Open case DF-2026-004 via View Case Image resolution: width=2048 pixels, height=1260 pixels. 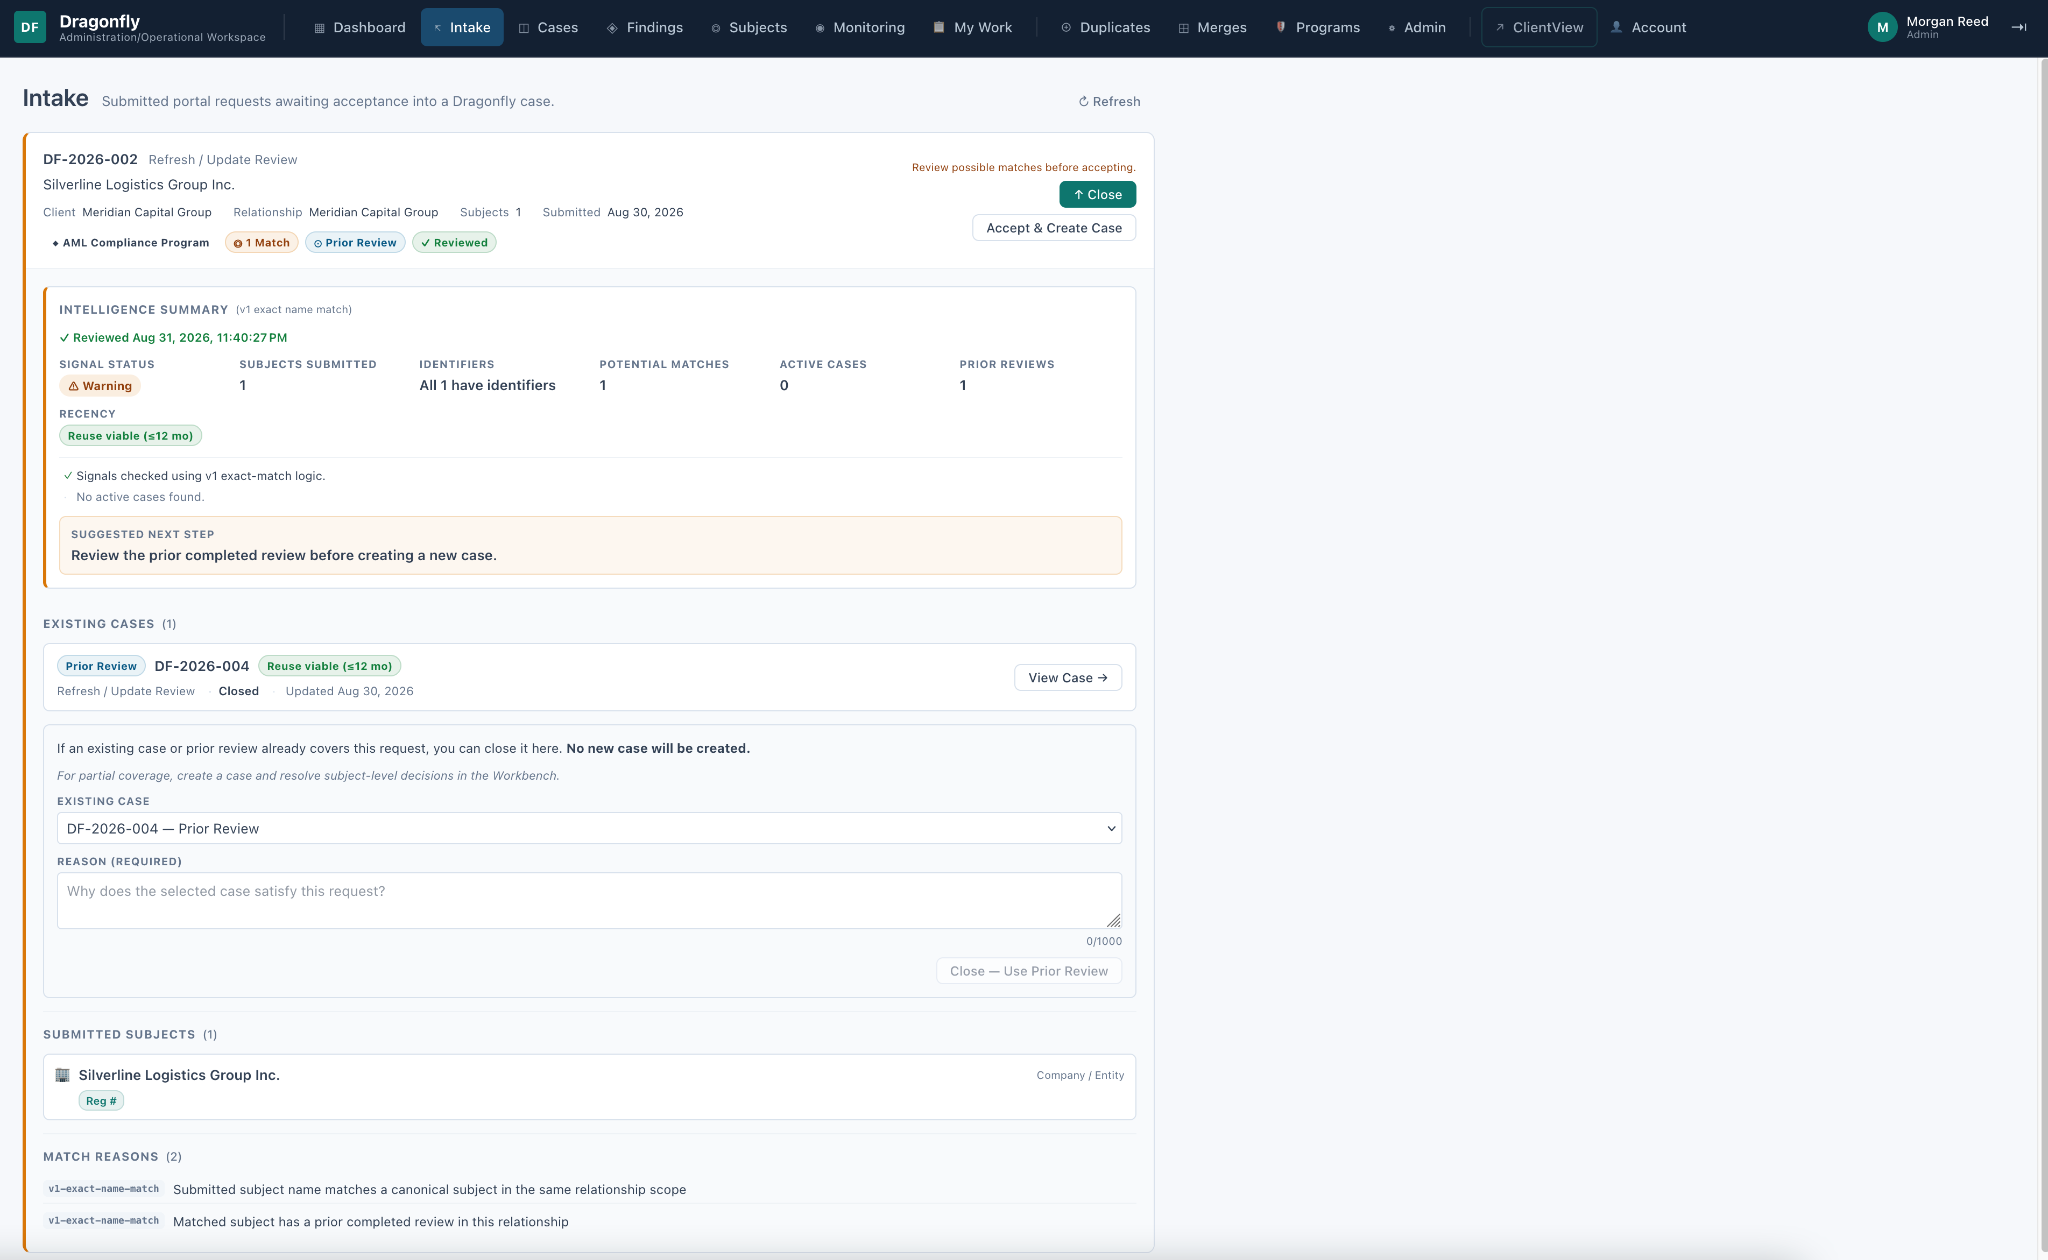(x=1068, y=678)
